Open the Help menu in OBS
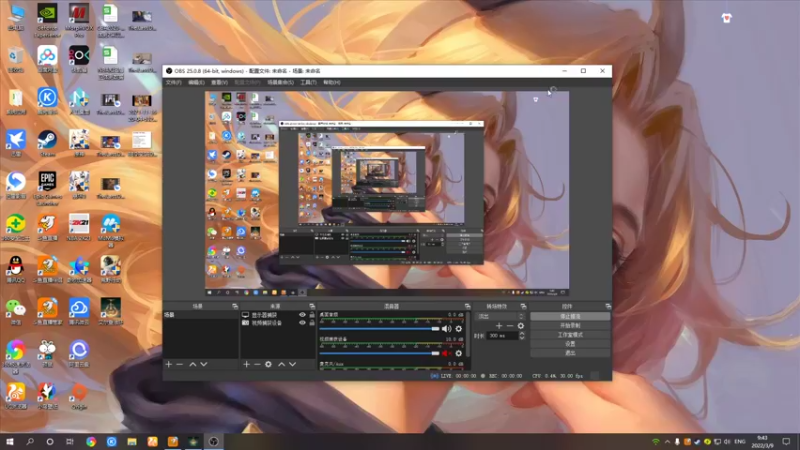800x450 pixels. pos(332,82)
